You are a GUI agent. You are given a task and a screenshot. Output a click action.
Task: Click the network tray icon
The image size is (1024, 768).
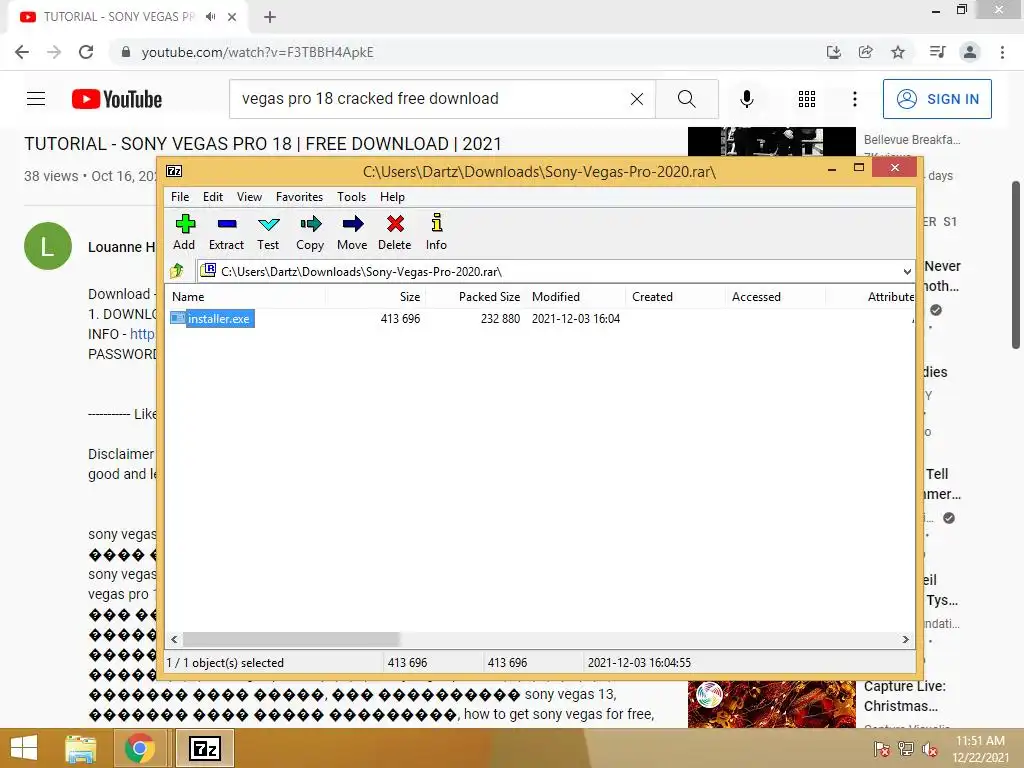tap(906, 748)
